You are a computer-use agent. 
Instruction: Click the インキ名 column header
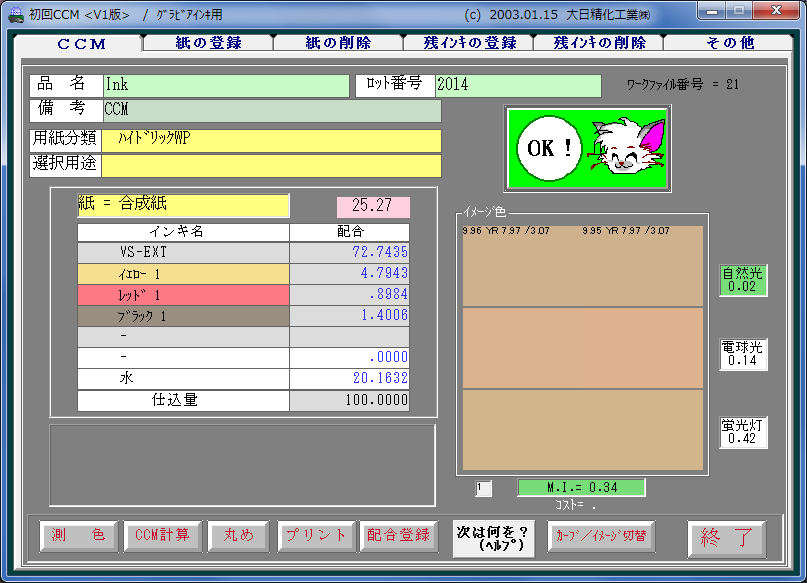[x=183, y=232]
